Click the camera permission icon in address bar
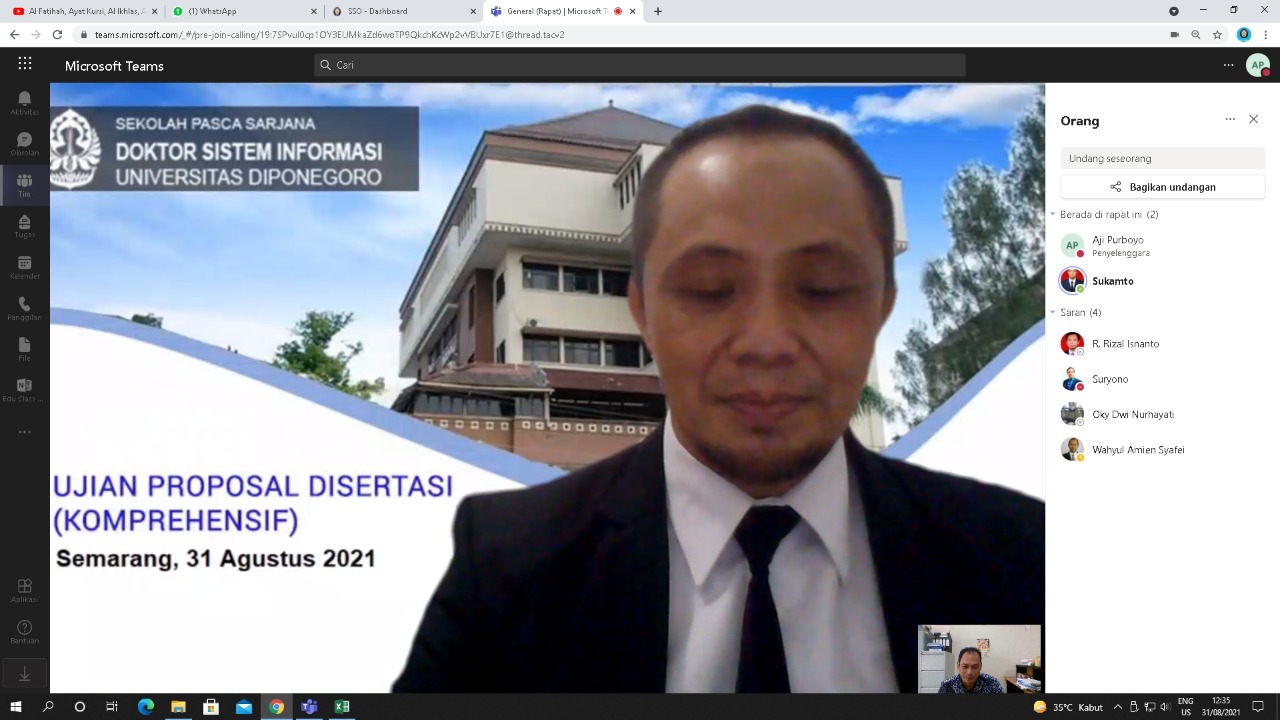 (1174, 34)
